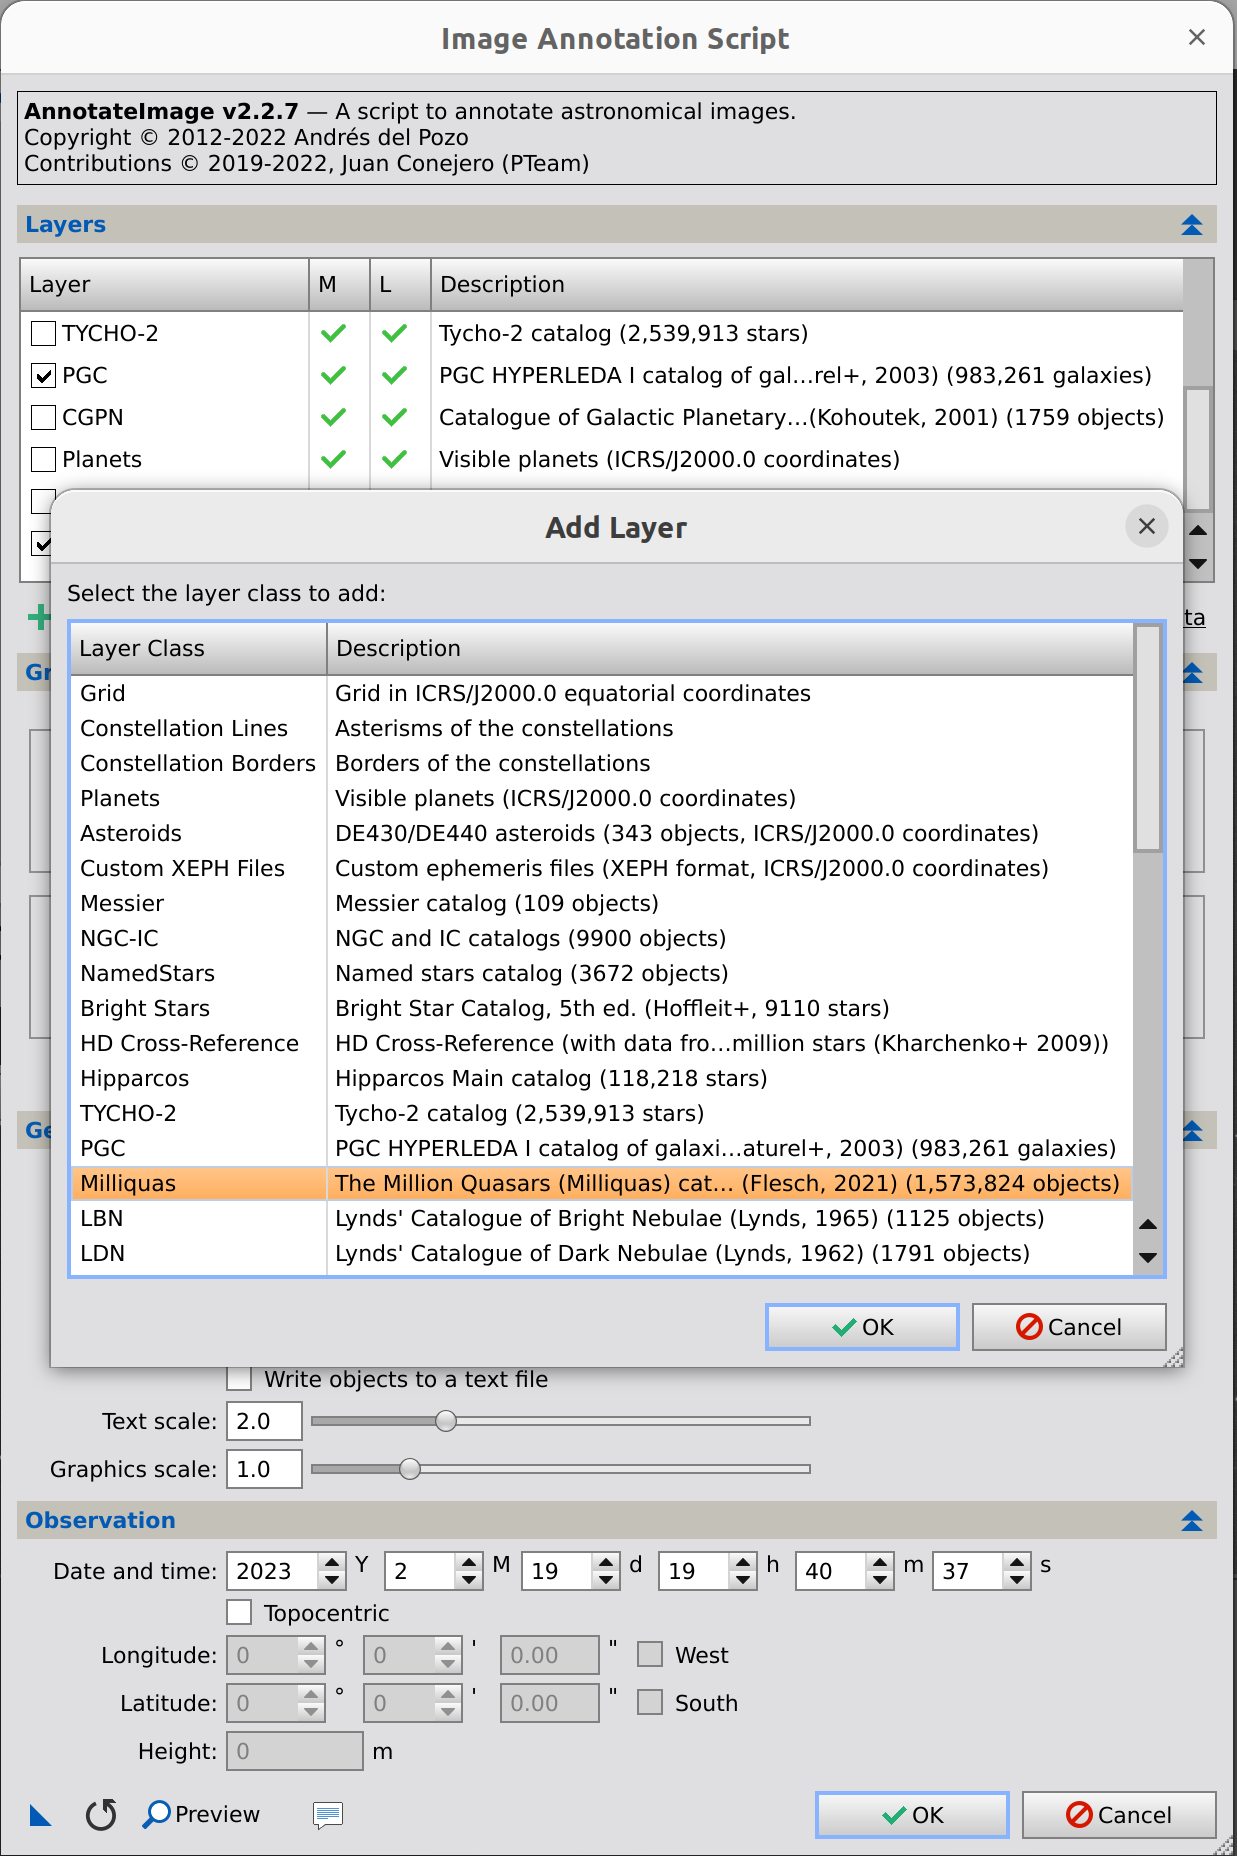Cancel the Add Layer dialog
1237x1856 pixels.
[1069, 1327]
